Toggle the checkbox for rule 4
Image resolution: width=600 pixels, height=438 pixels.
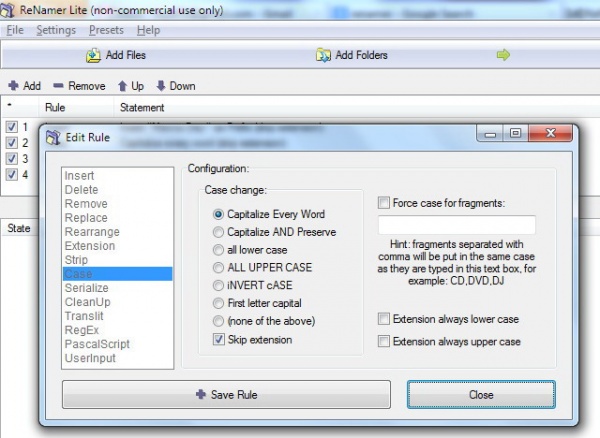click(12, 175)
